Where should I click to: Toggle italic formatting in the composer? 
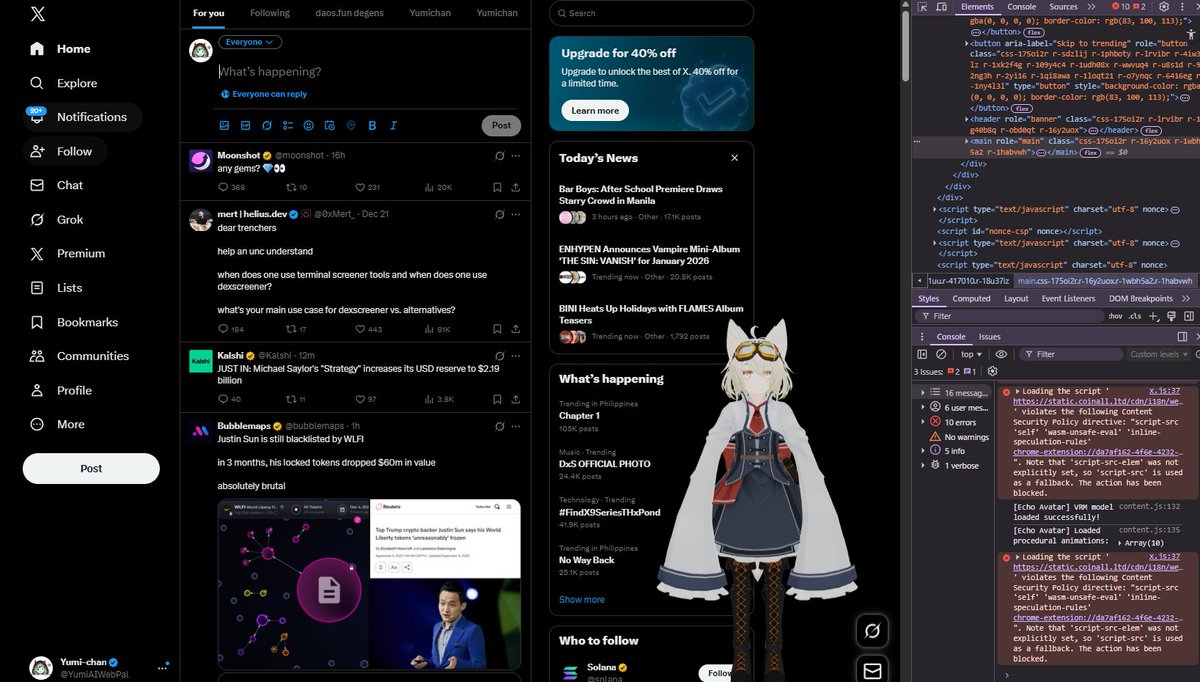[392, 126]
